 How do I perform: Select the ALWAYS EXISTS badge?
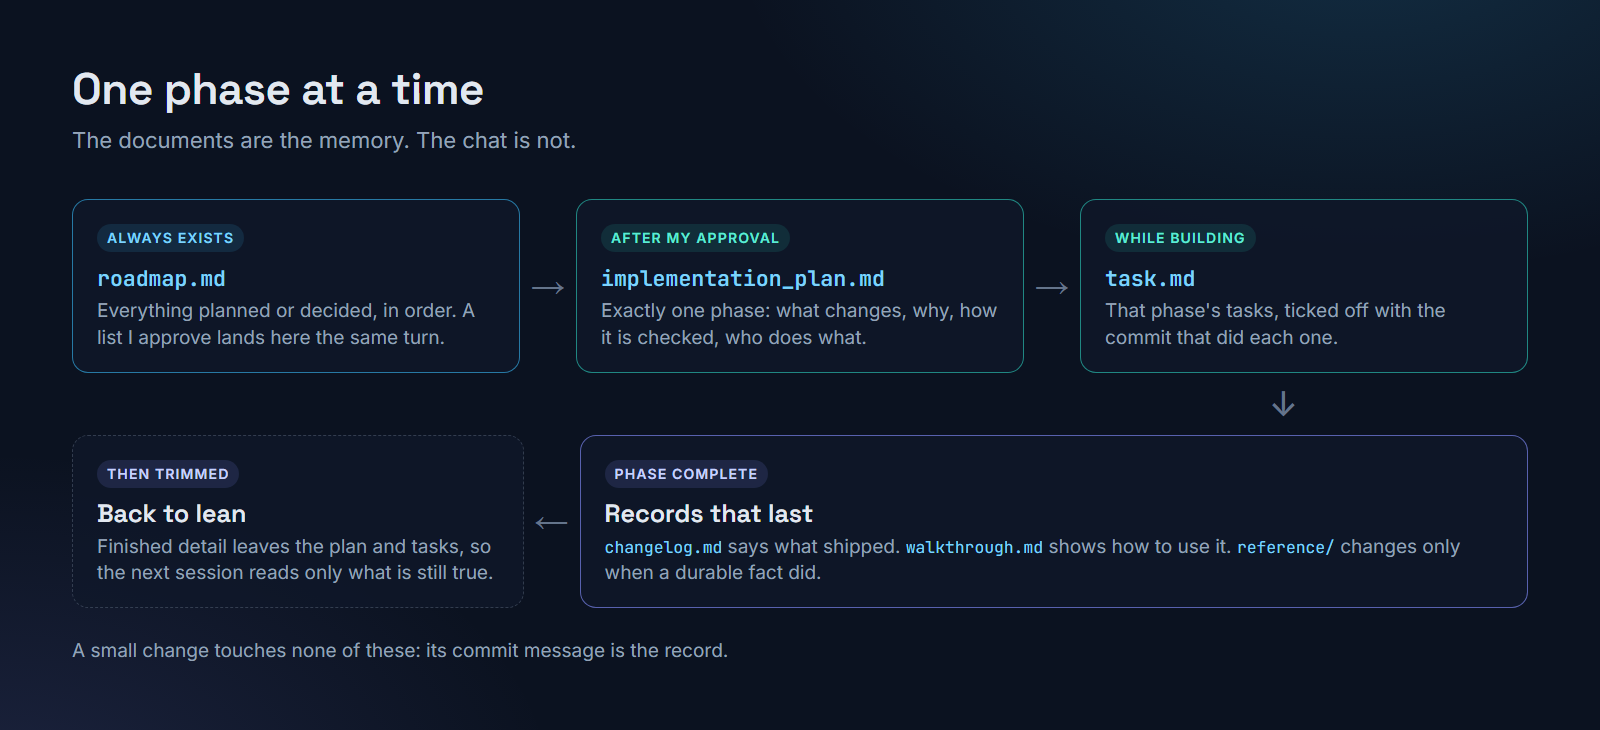click(x=170, y=238)
